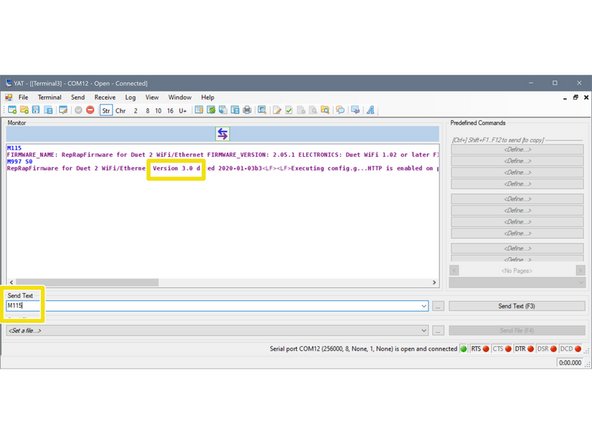The width and height of the screenshot is (592, 444).
Task: Click the monitor horizontal scrollbar thumb
Action: (x=87, y=282)
